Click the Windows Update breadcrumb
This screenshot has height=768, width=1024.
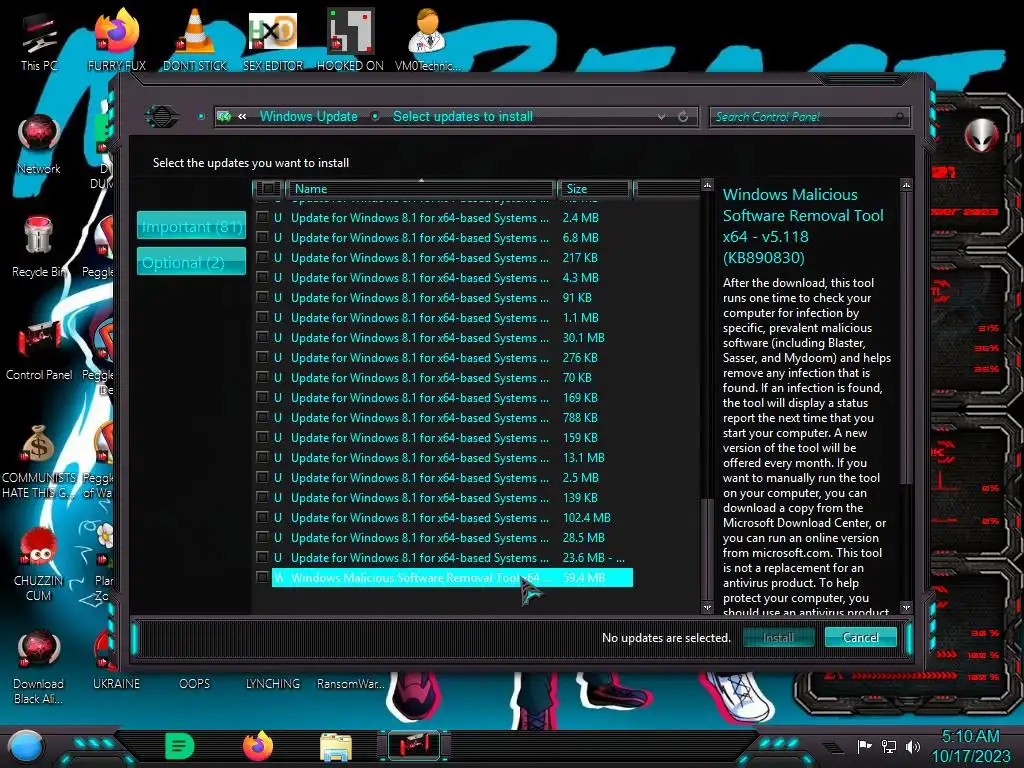[309, 117]
